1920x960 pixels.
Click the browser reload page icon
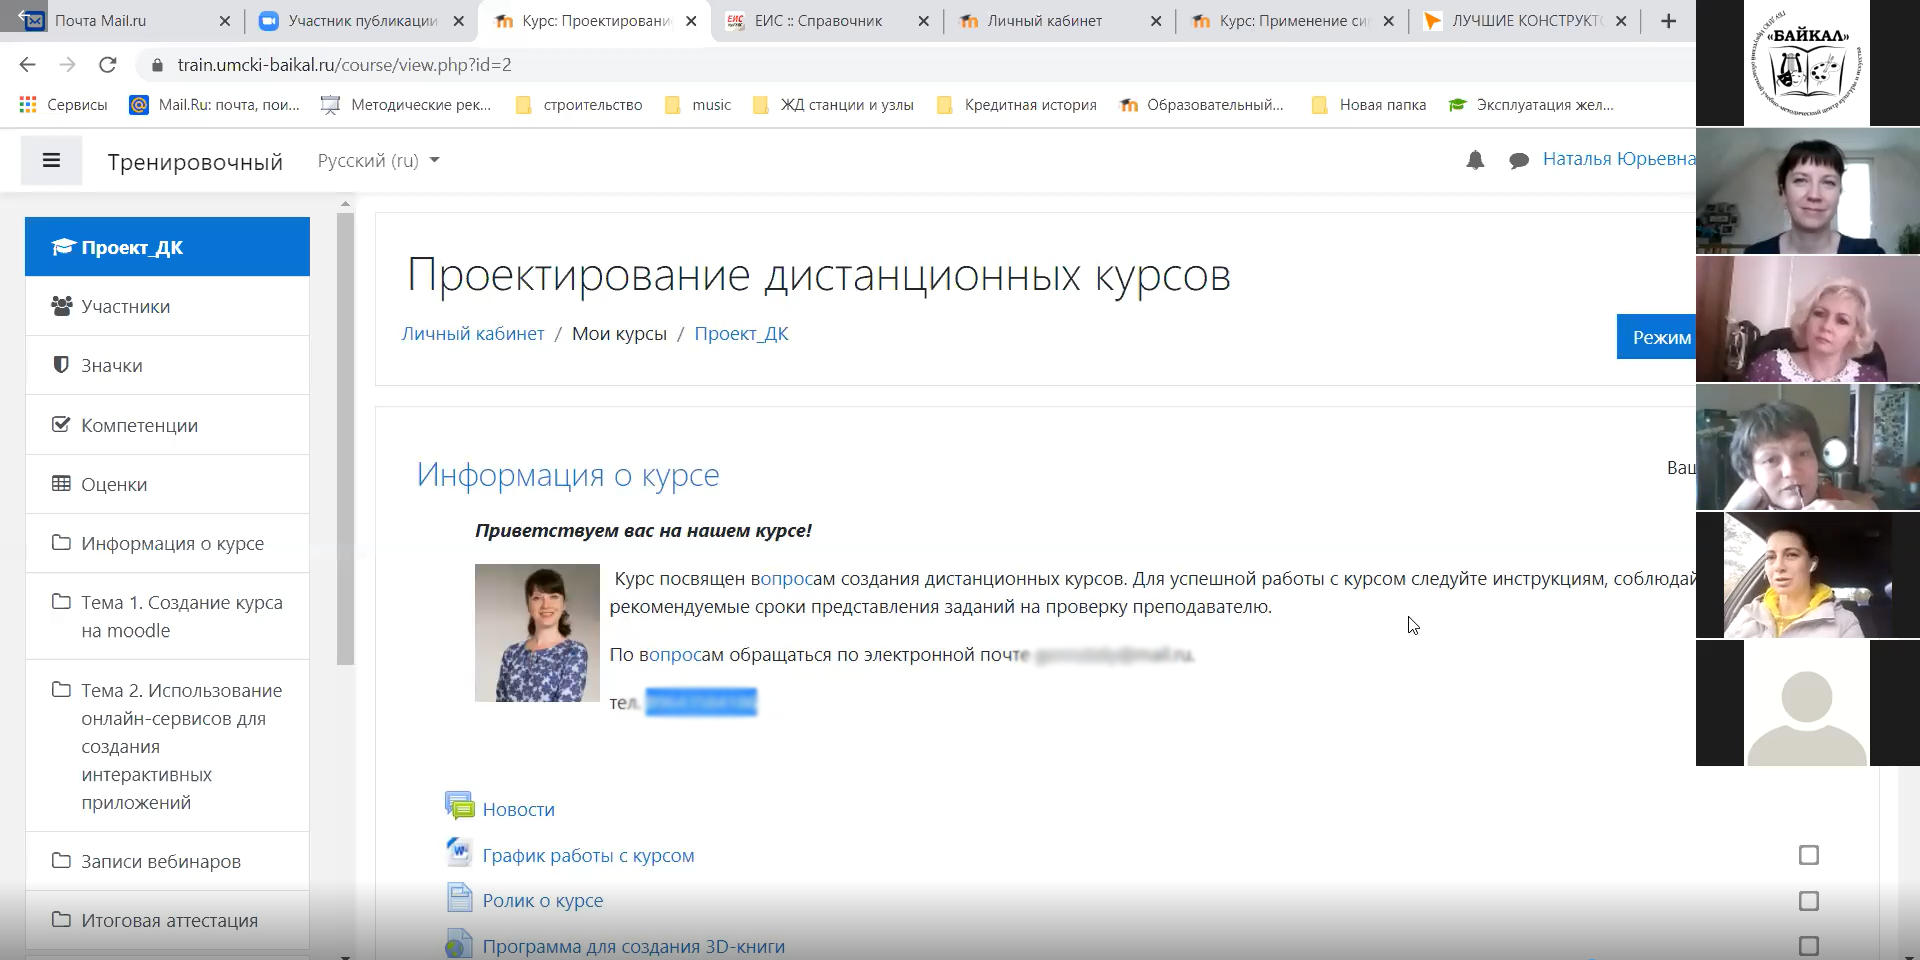[108, 65]
